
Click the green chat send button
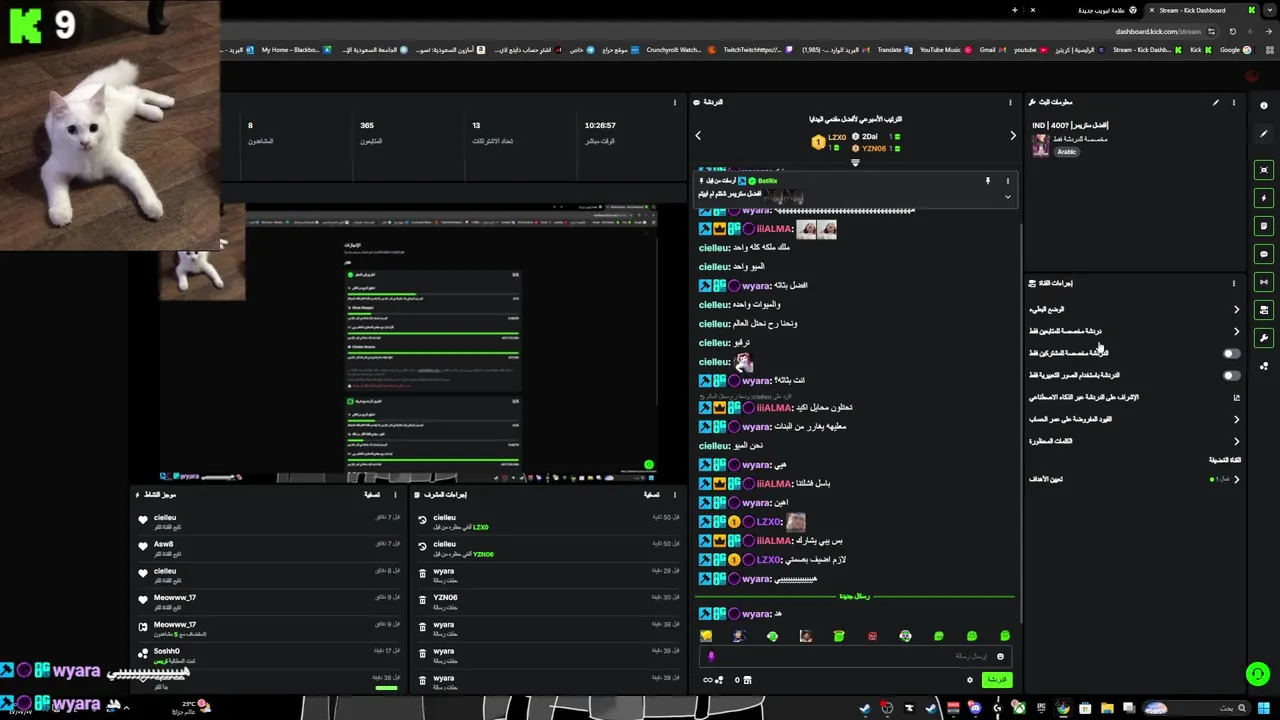[x=997, y=680]
